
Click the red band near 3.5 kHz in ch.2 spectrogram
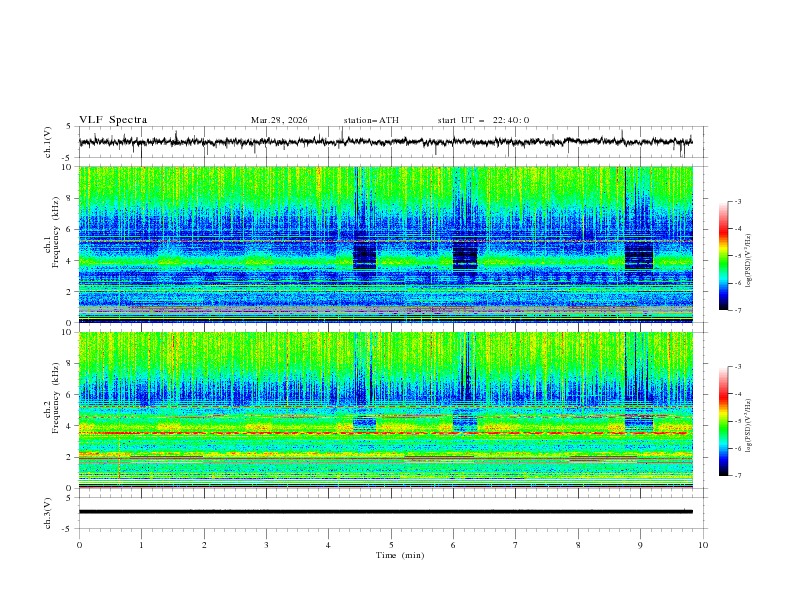pyautogui.click(x=386, y=433)
